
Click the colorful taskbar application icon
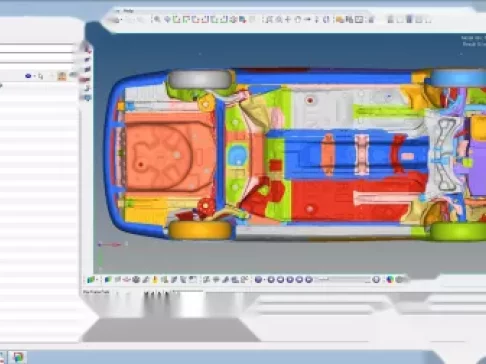(18, 357)
